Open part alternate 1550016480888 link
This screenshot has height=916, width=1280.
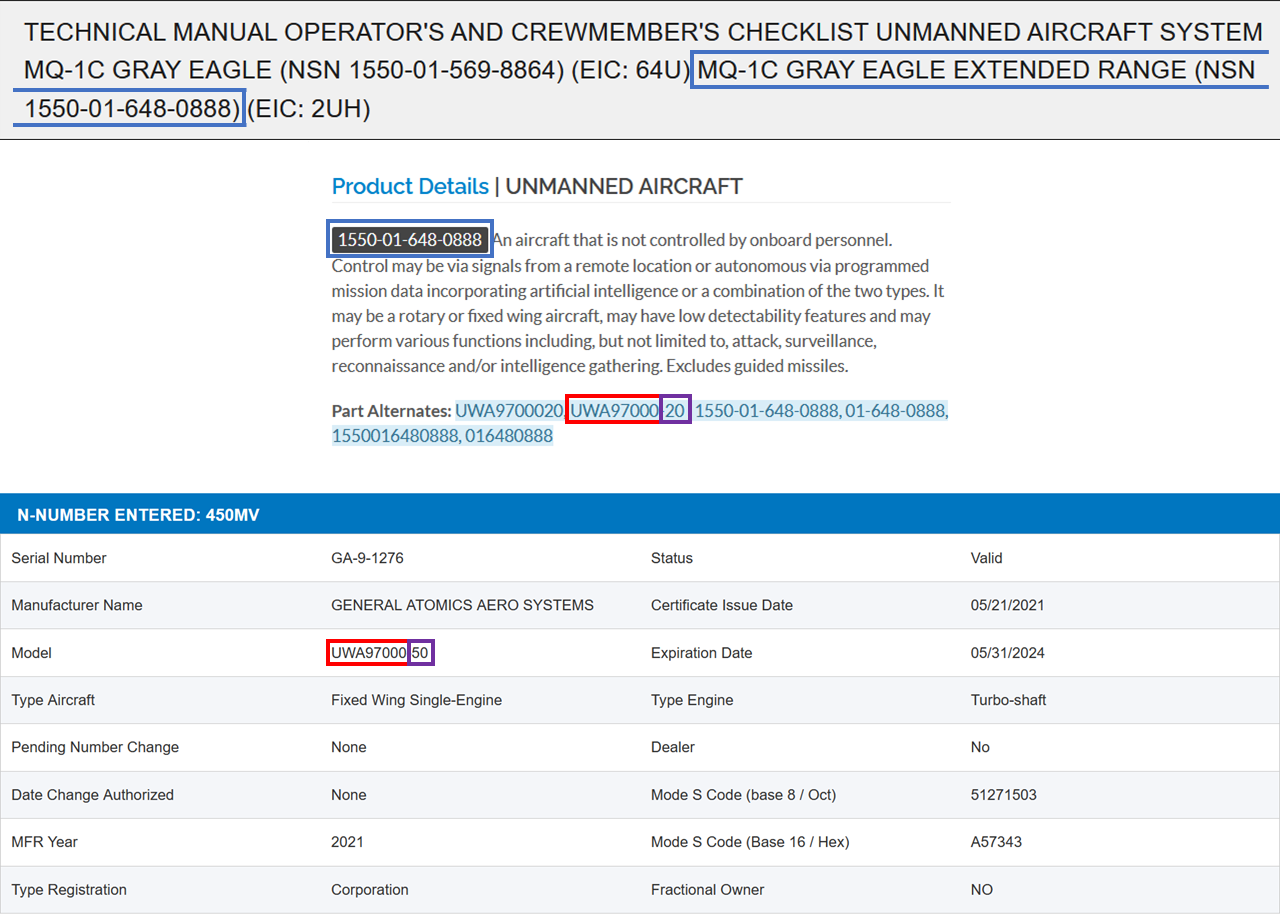pyautogui.click(x=396, y=436)
